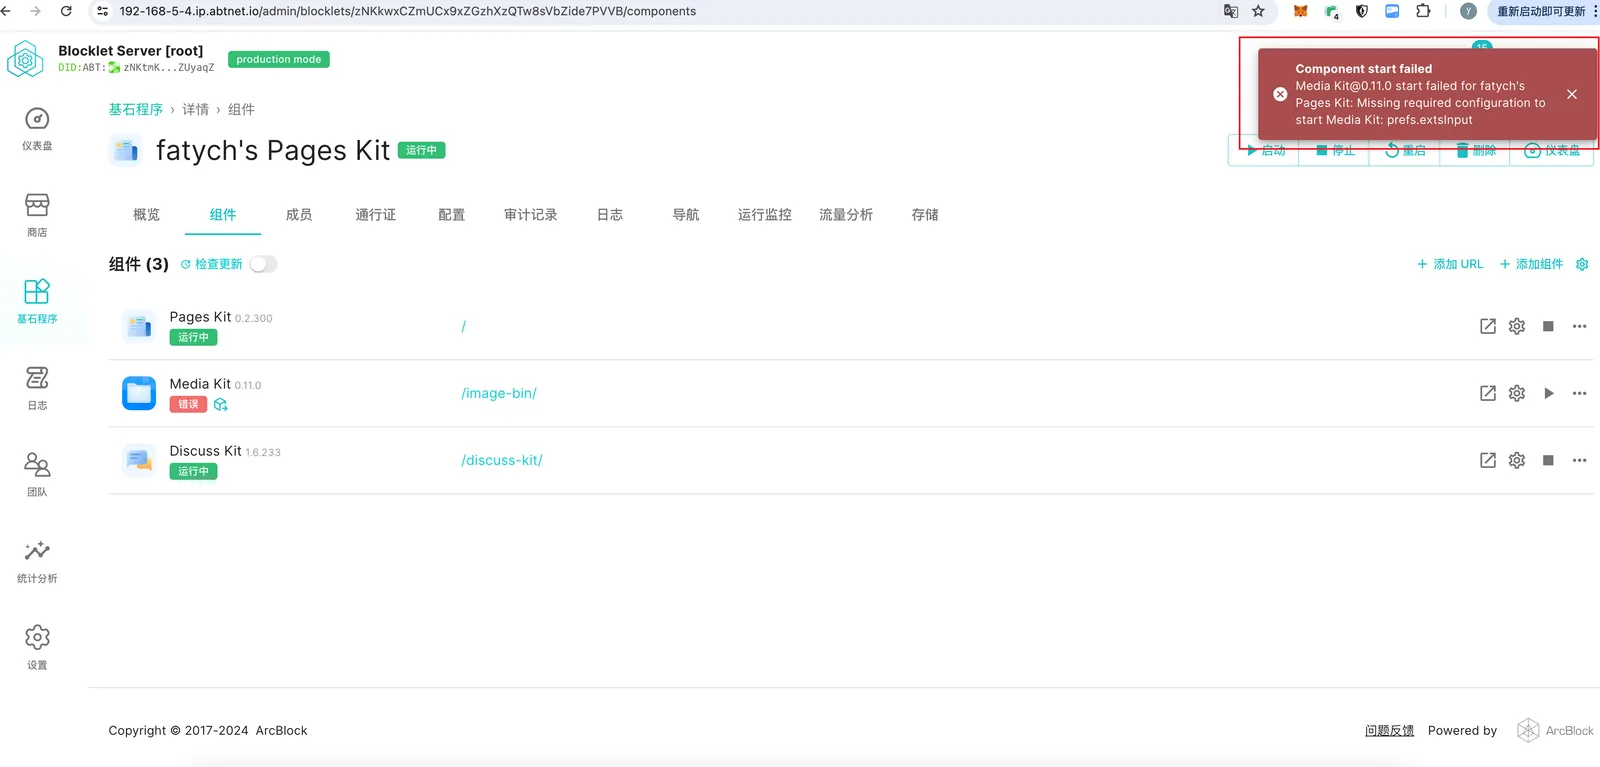Click the Delete (删除) button
Screen dimensions: 1600x767
coord(1475,150)
